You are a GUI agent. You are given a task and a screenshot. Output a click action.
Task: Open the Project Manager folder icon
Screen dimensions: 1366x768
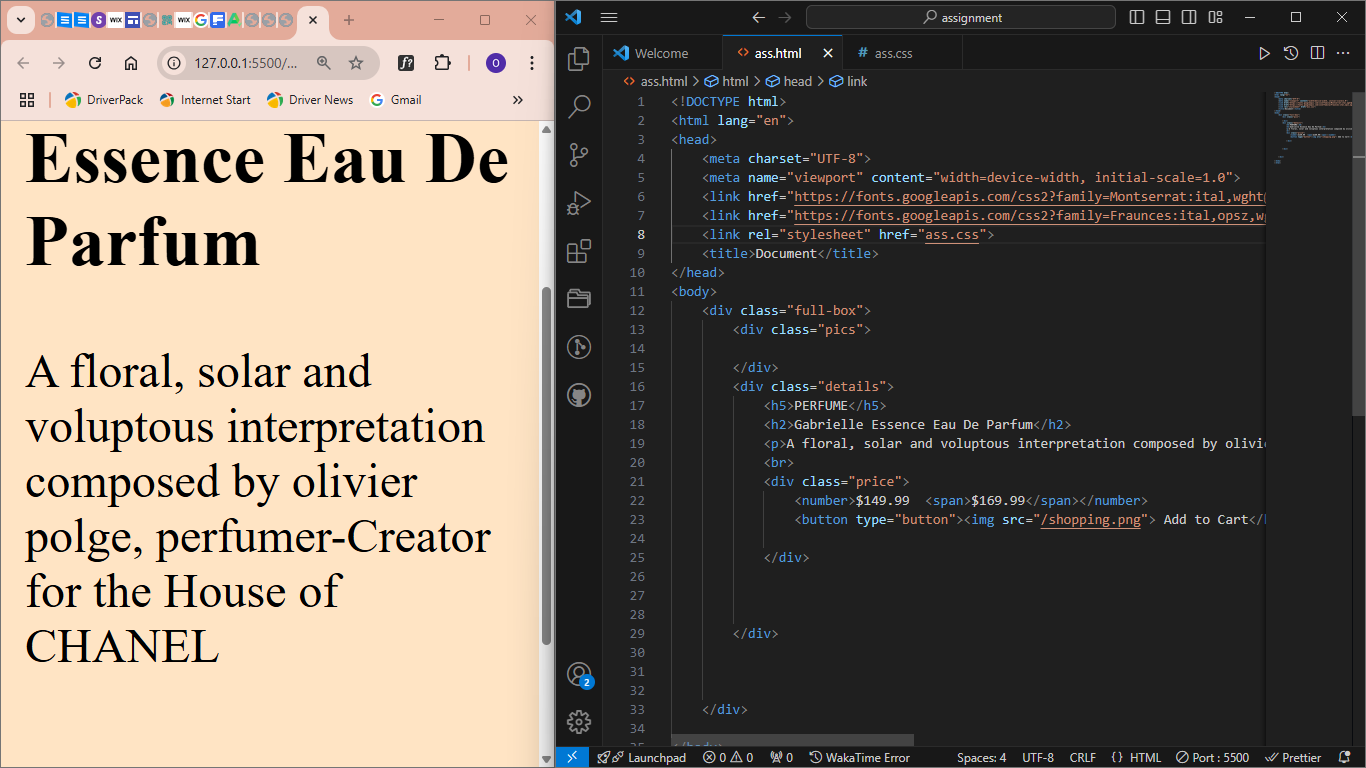pyautogui.click(x=579, y=299)
